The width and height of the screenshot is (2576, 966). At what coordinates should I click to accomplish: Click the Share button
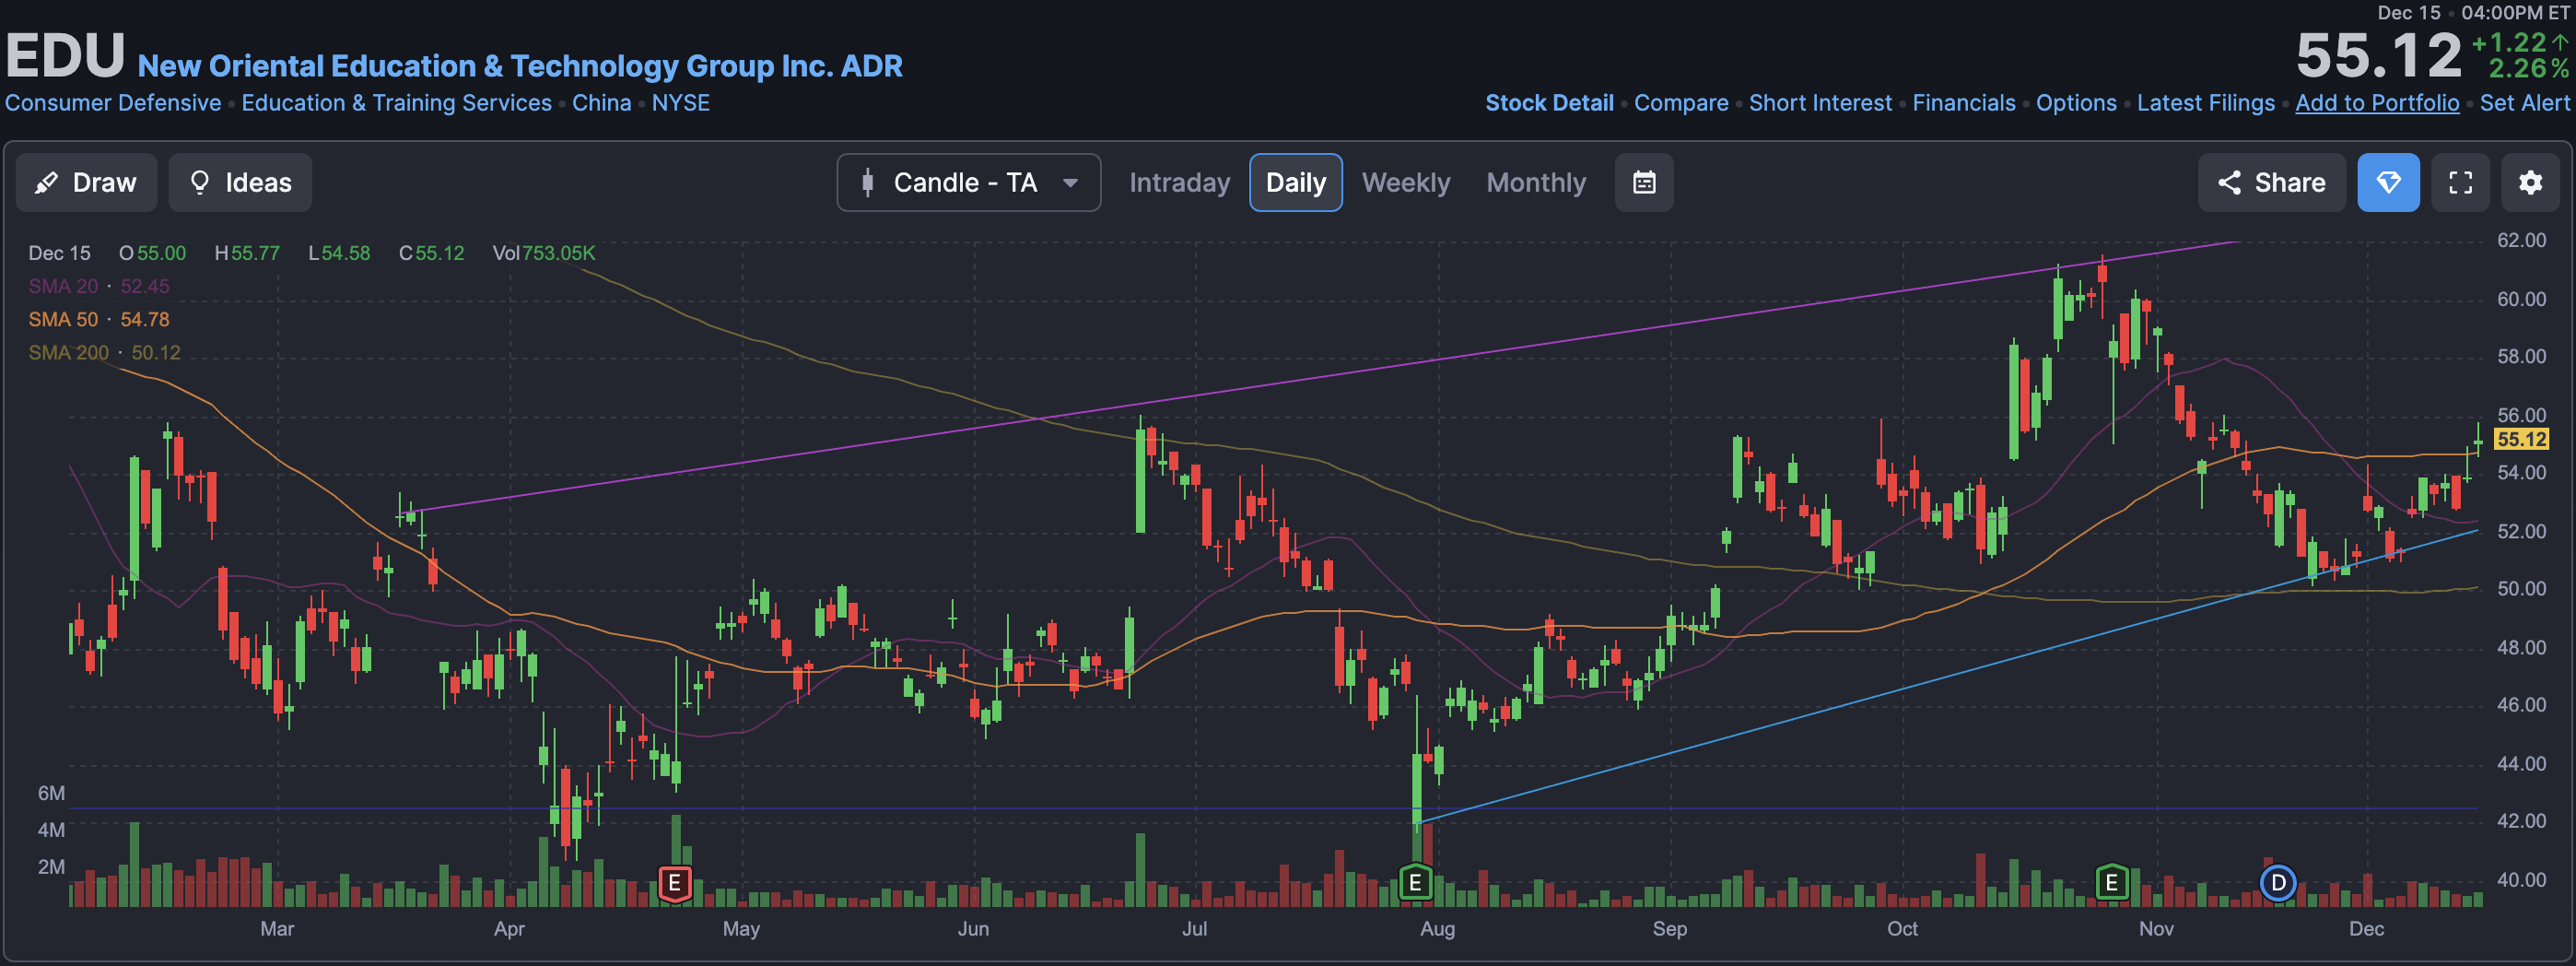[2271, 182]
